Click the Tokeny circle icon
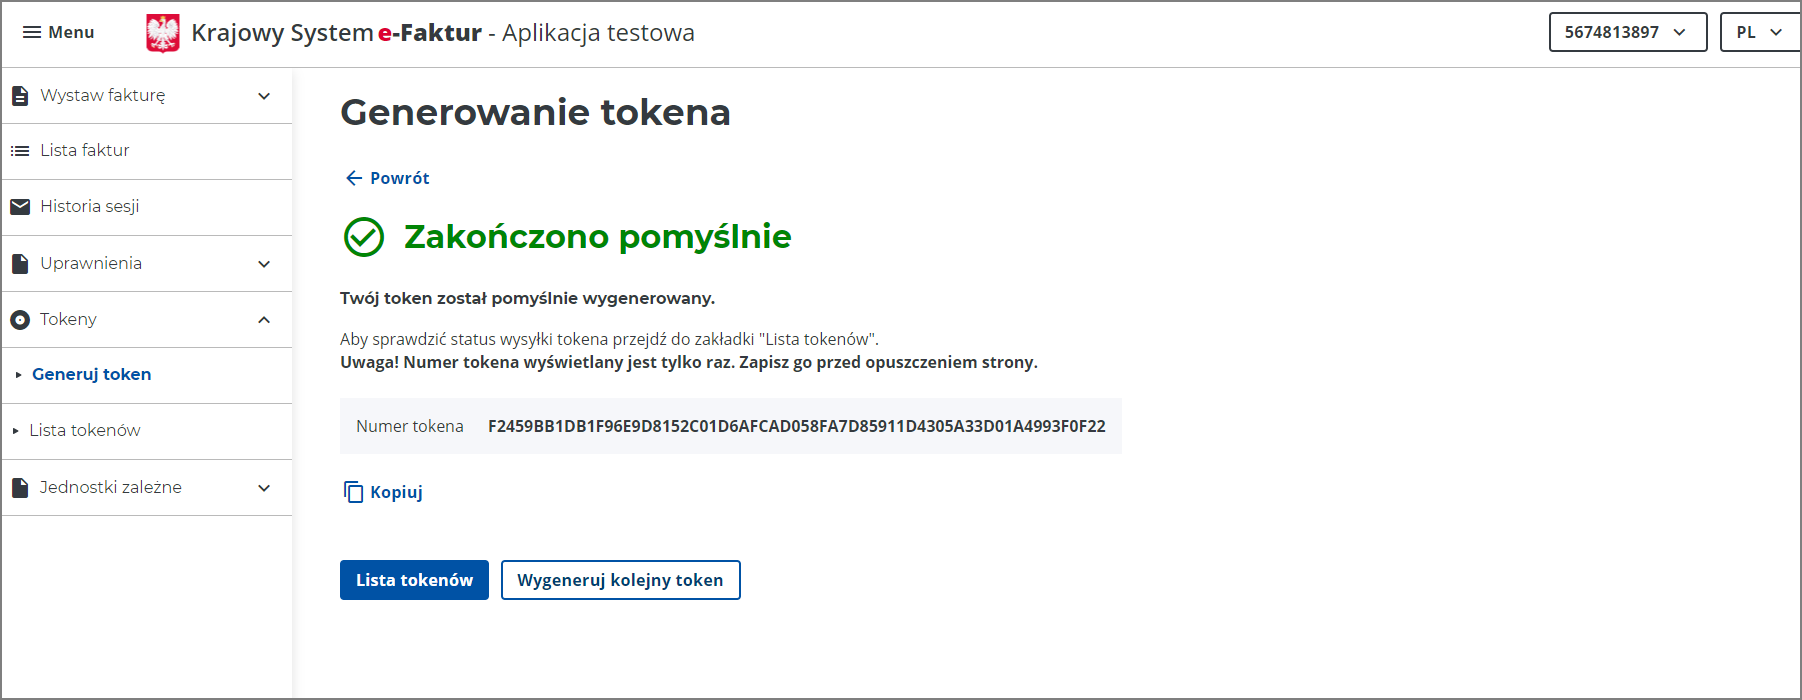Screen dimensions: 1802x700 [x=20, y=320]
